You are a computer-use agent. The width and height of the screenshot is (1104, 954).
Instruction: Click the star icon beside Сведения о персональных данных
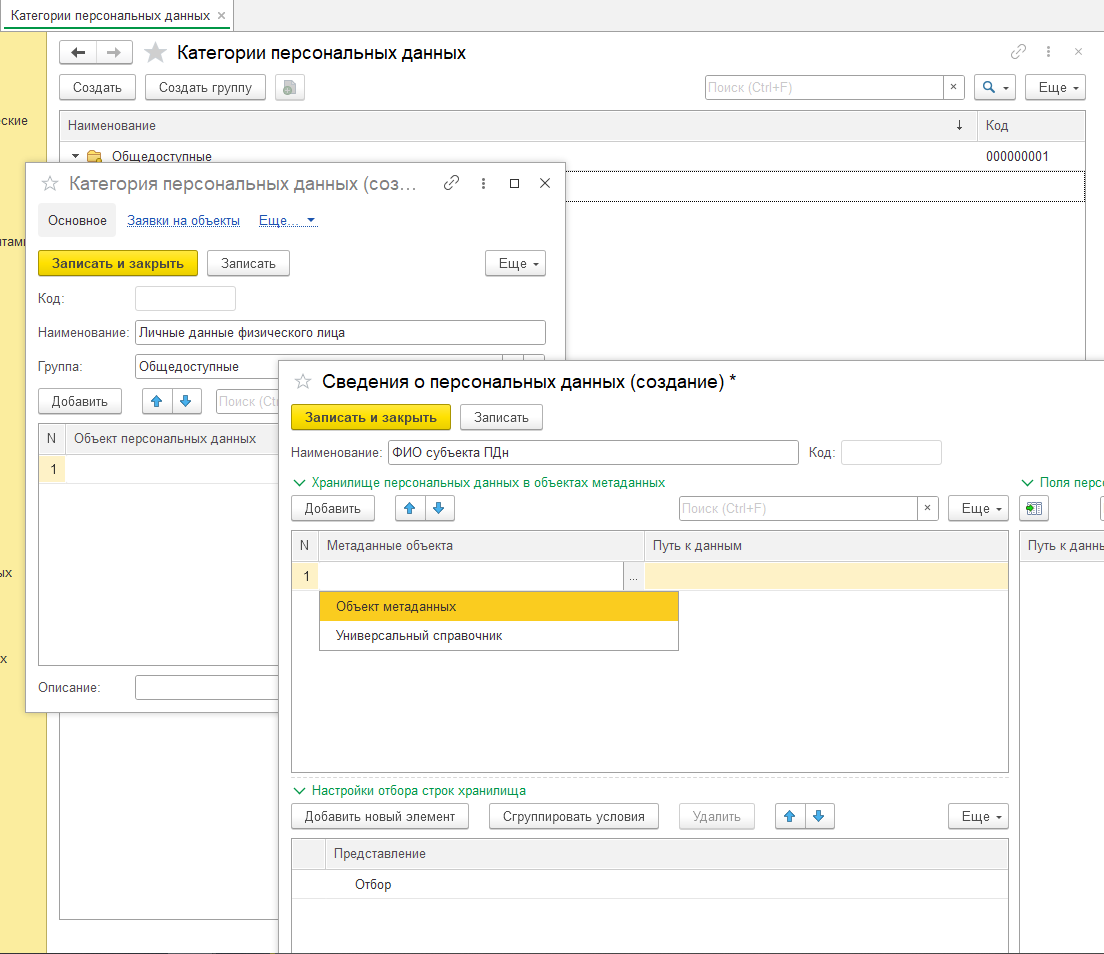303,381
